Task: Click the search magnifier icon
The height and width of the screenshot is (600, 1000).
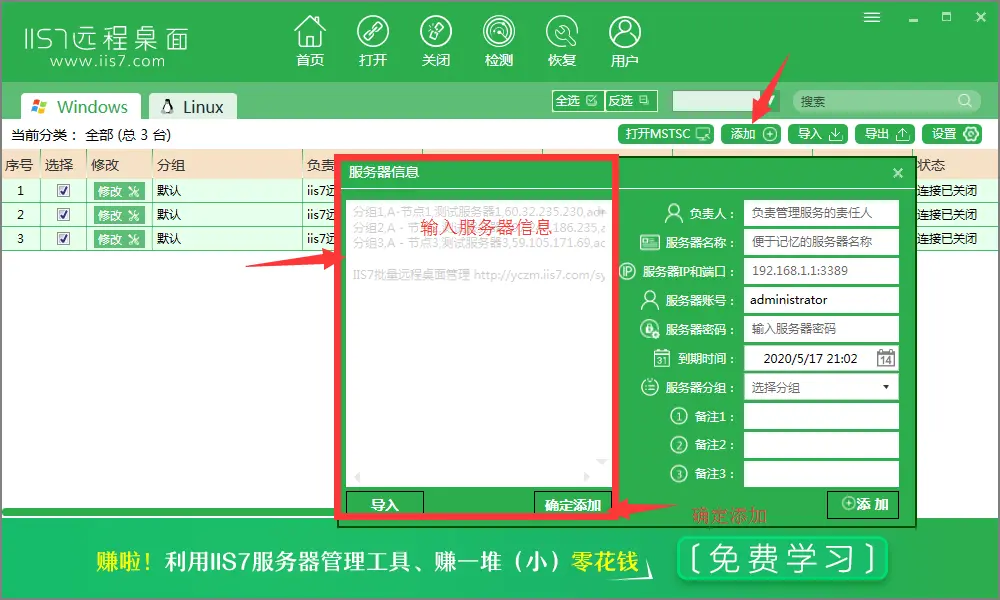Action: click(965, 101)
